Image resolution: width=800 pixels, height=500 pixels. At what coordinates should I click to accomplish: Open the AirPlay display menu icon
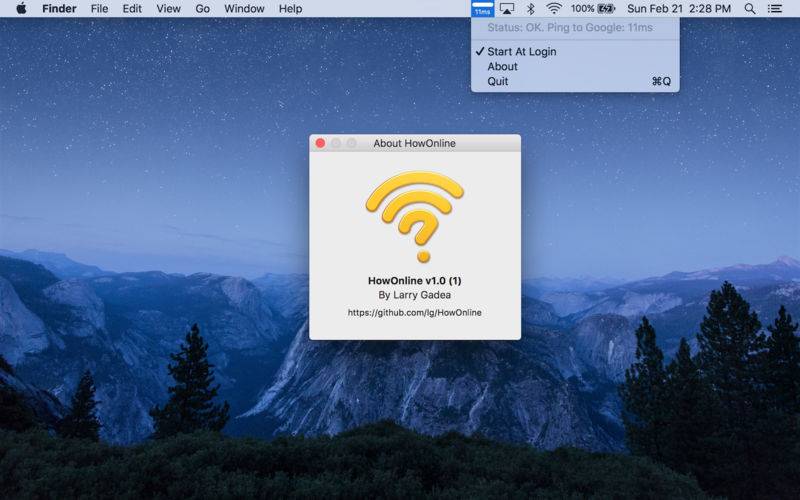pos(507,9)
